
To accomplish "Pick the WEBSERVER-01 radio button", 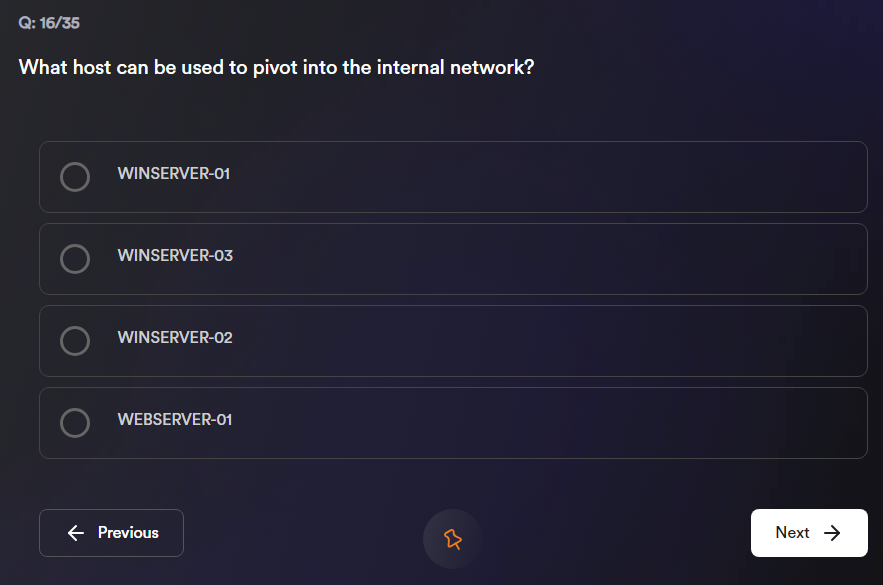I will click(75, 423).
